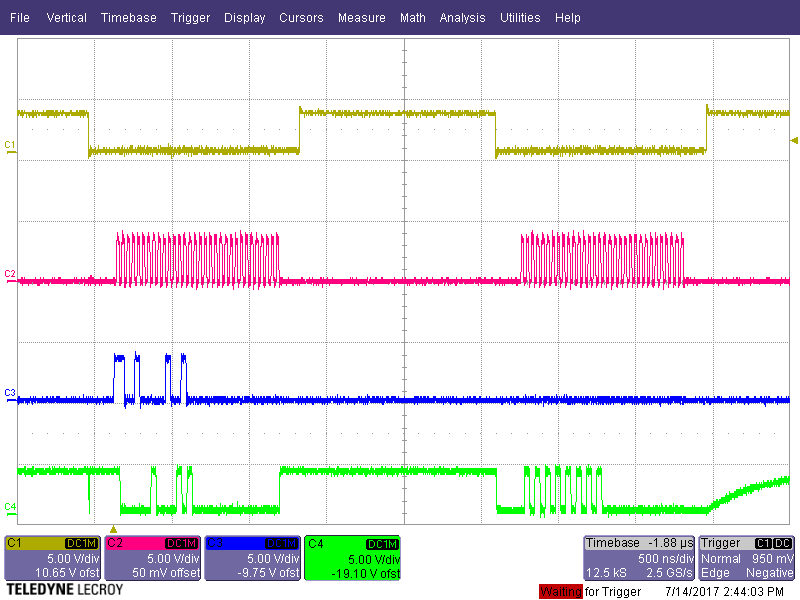Open the Trigger settings box showing Normal mode

point(745,557)
